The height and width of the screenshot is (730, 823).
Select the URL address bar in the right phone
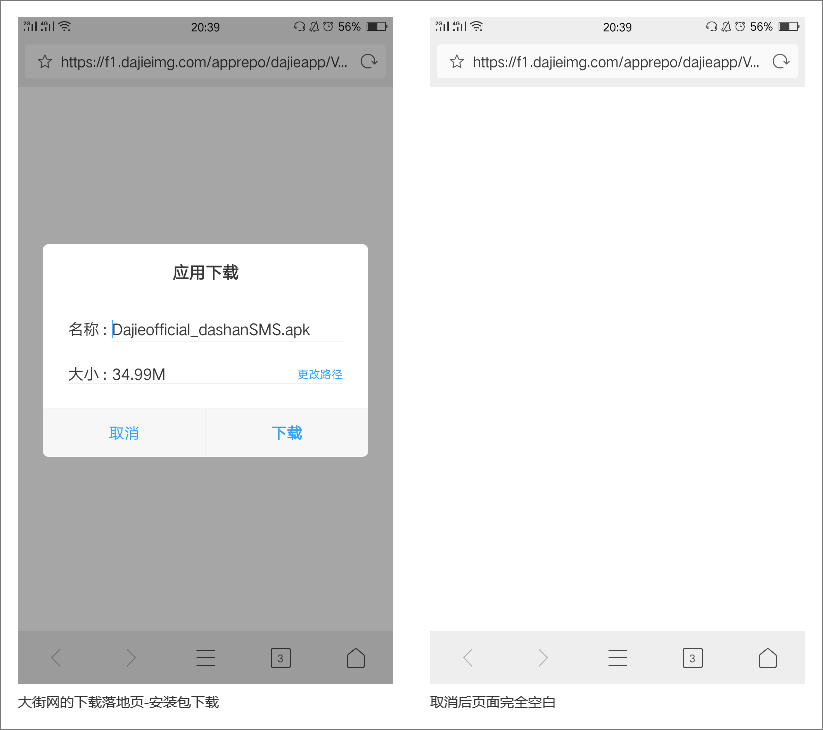[x=615, y=61]
